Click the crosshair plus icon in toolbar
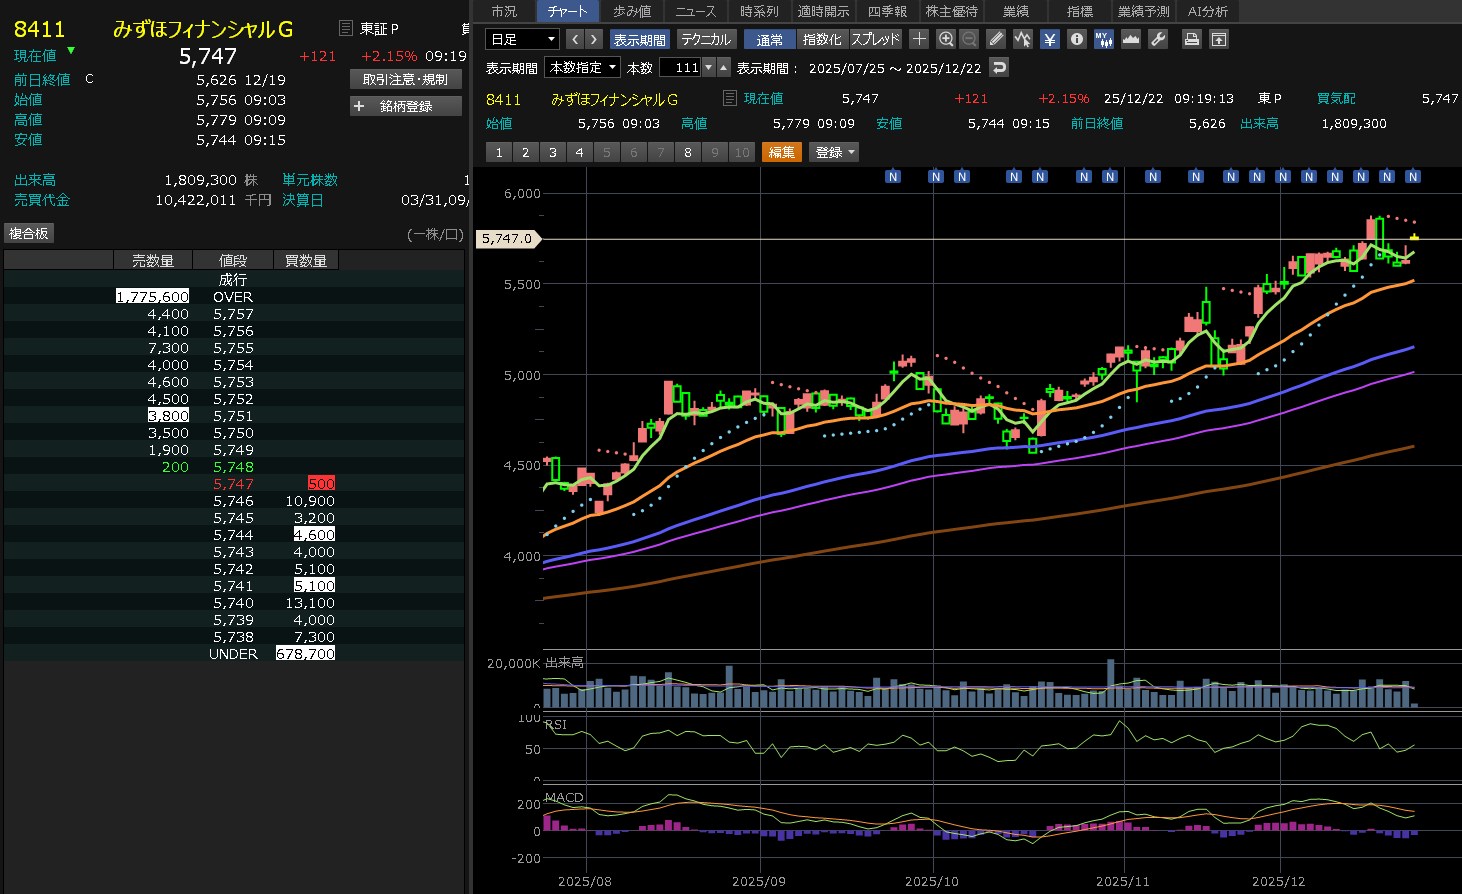This screenshot has width=1462, height=894. (x=919, y=39)
